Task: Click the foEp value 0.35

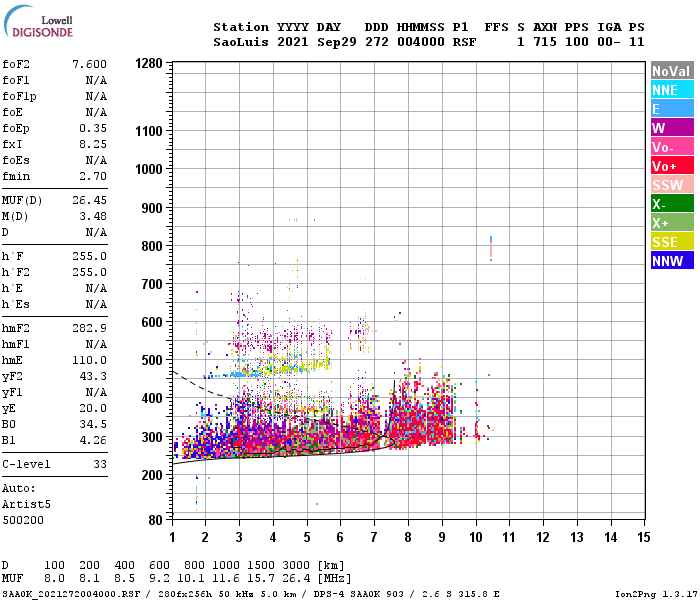Action: pos(93,128)
